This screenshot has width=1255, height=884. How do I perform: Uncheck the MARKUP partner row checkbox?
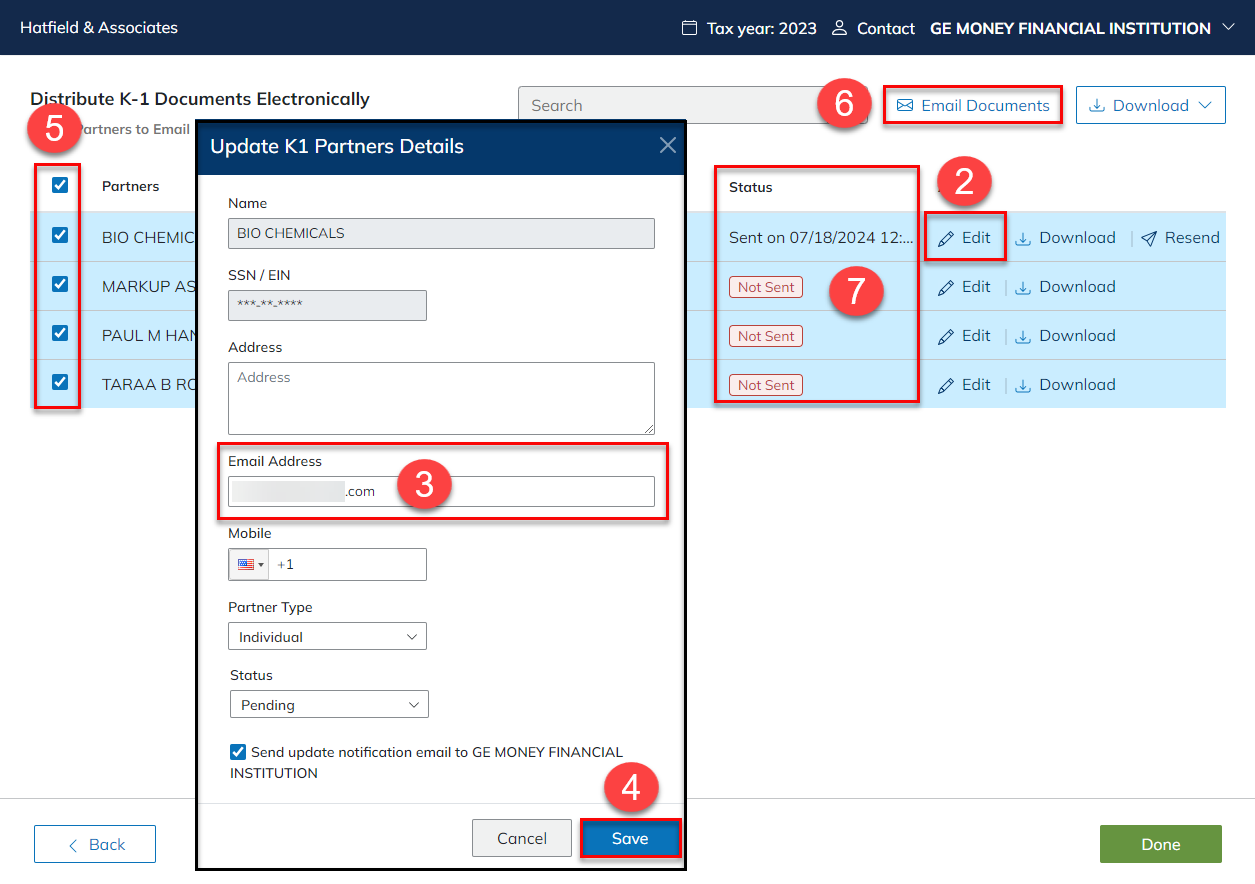coord(60,284)
